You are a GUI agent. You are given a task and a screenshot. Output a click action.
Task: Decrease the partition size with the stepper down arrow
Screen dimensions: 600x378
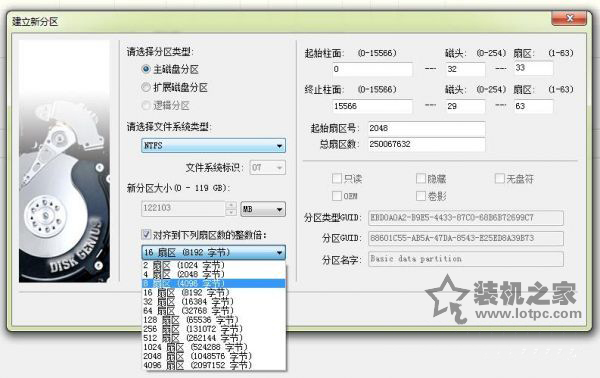point(231,212)
